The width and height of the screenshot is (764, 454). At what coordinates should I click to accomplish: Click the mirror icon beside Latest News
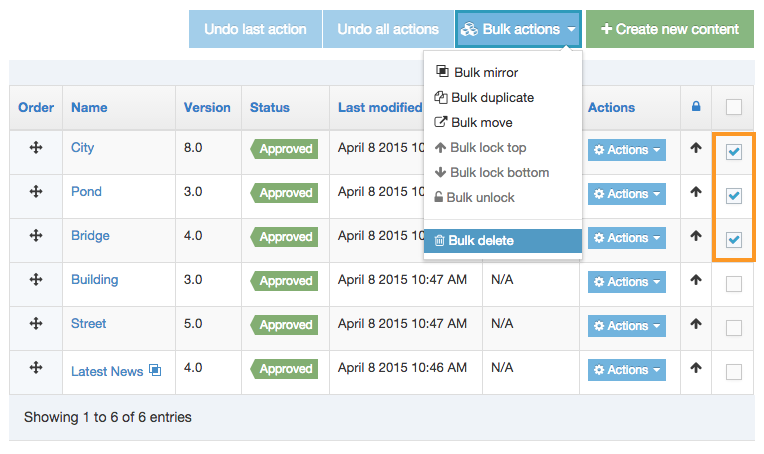pos(155,370)
